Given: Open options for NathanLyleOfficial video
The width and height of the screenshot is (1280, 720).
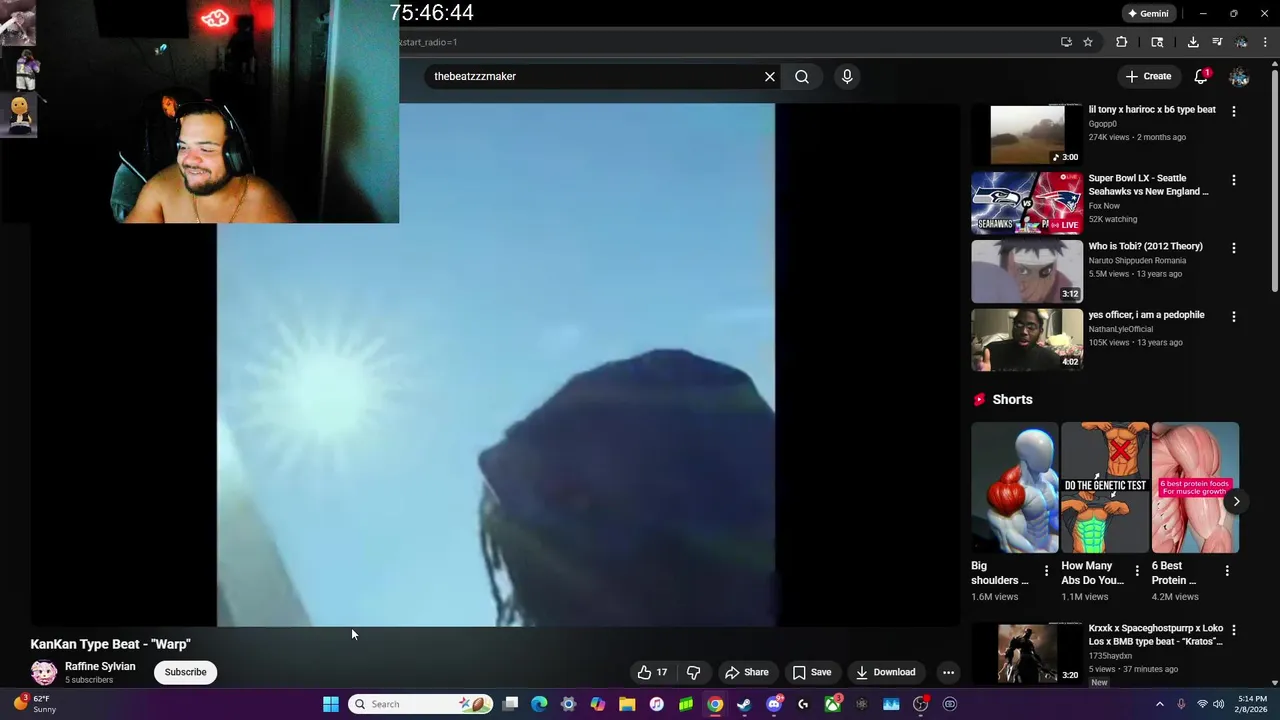Looking at the screenshot, I should (x=1234, y=316).
